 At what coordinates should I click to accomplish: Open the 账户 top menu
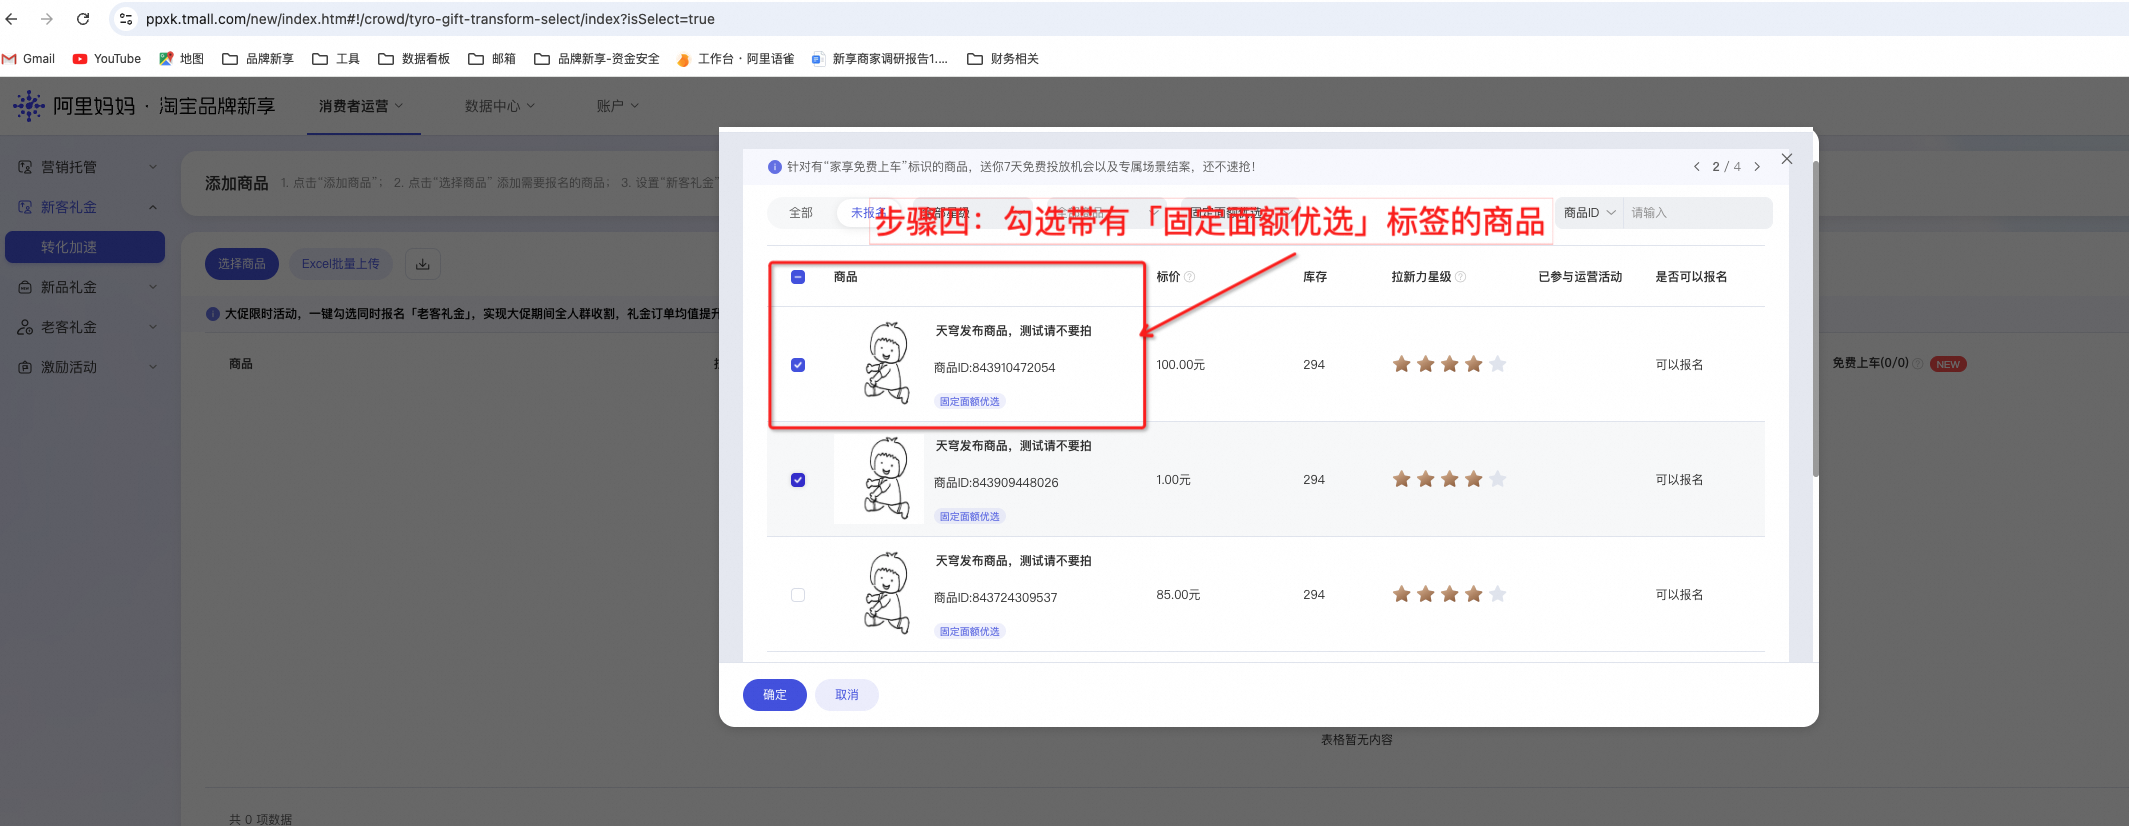coord(617,106)
